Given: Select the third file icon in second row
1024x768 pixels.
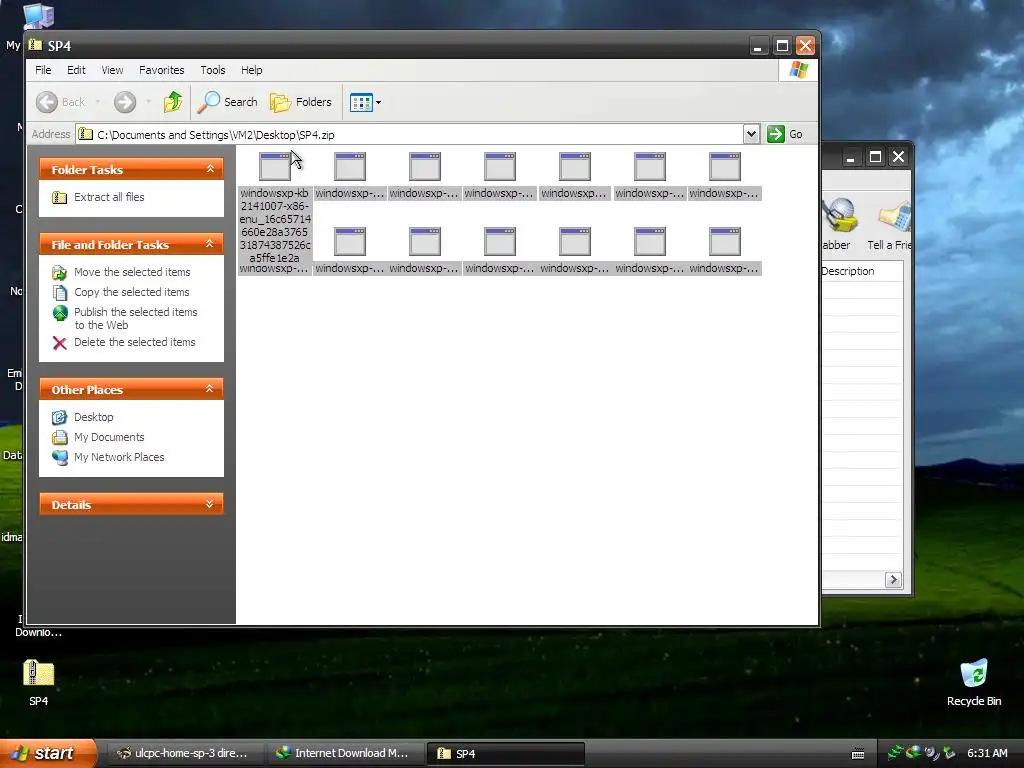Looking at the screenshot, I should click(x=424, y=242).
